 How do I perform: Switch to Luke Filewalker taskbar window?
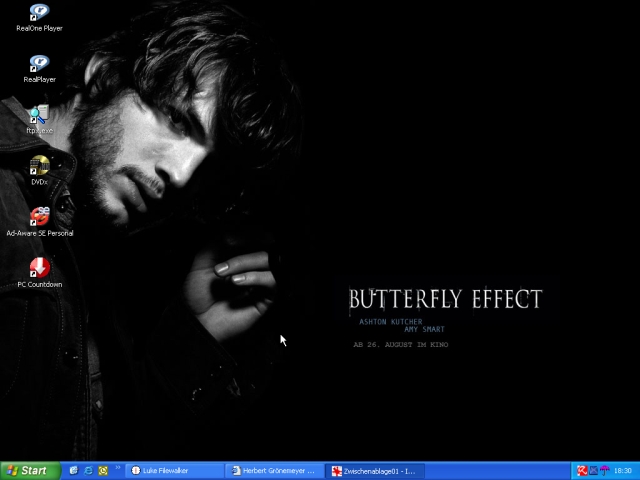point(173,470)
